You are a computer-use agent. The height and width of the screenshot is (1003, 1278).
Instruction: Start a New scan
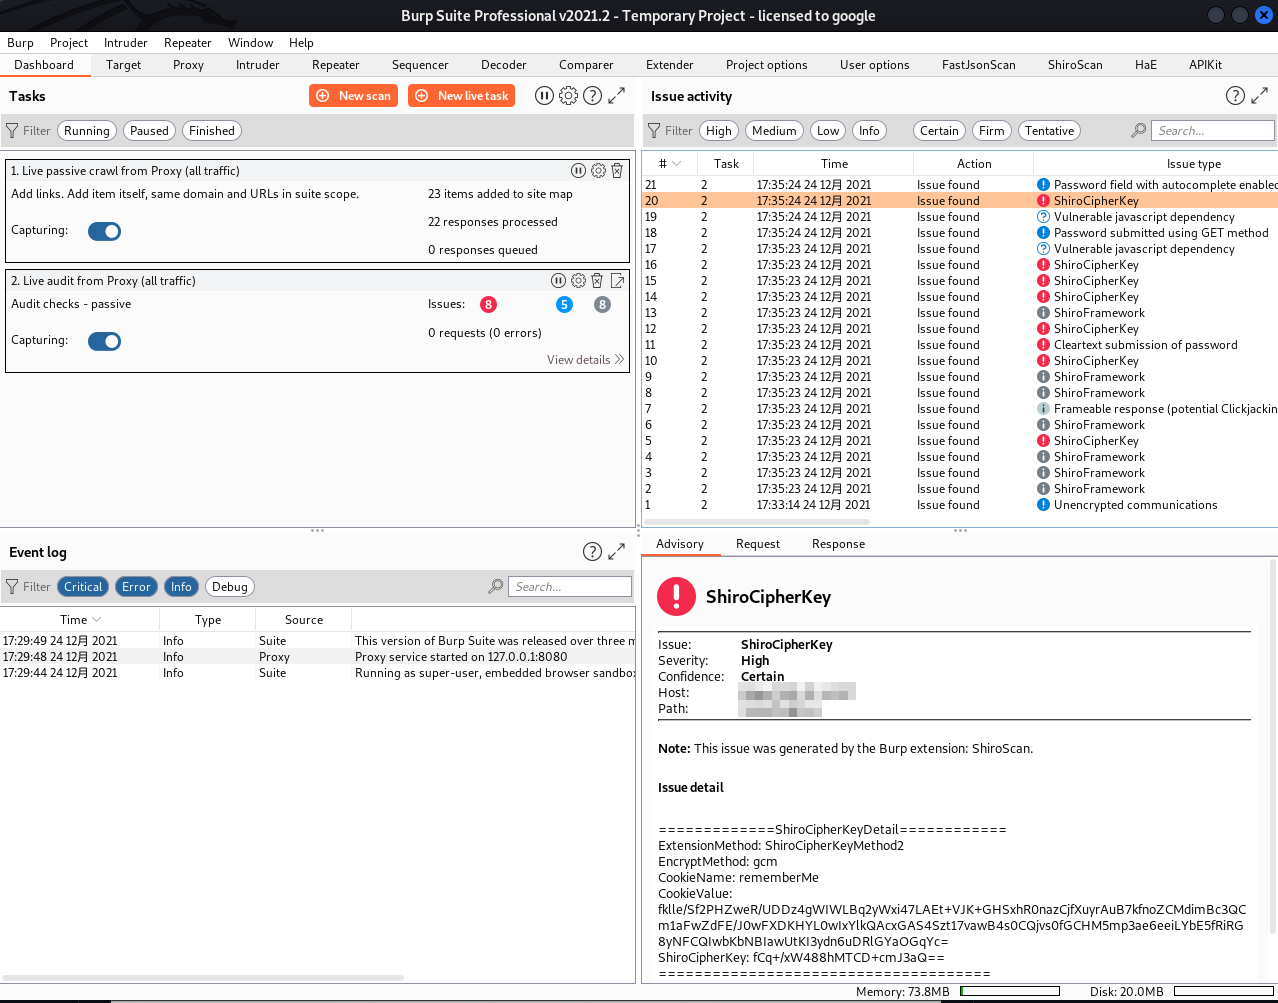[354, 95]
